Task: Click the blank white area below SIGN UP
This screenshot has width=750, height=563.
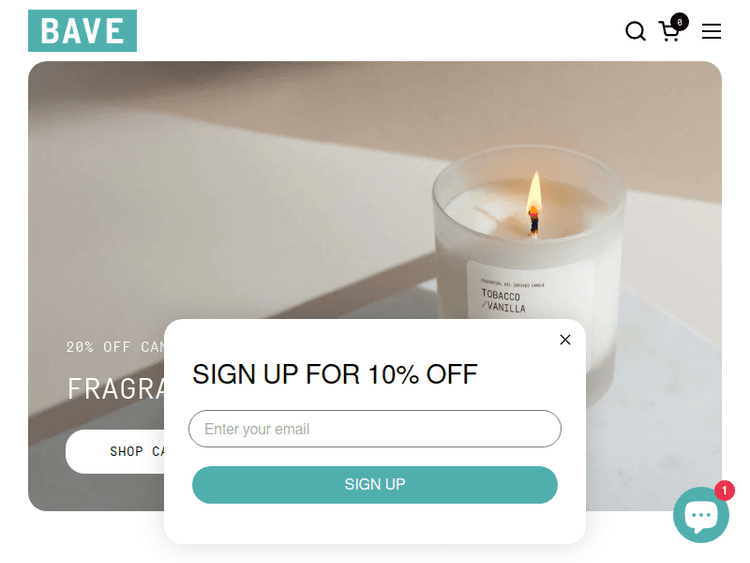Action: tap(375, 524)
